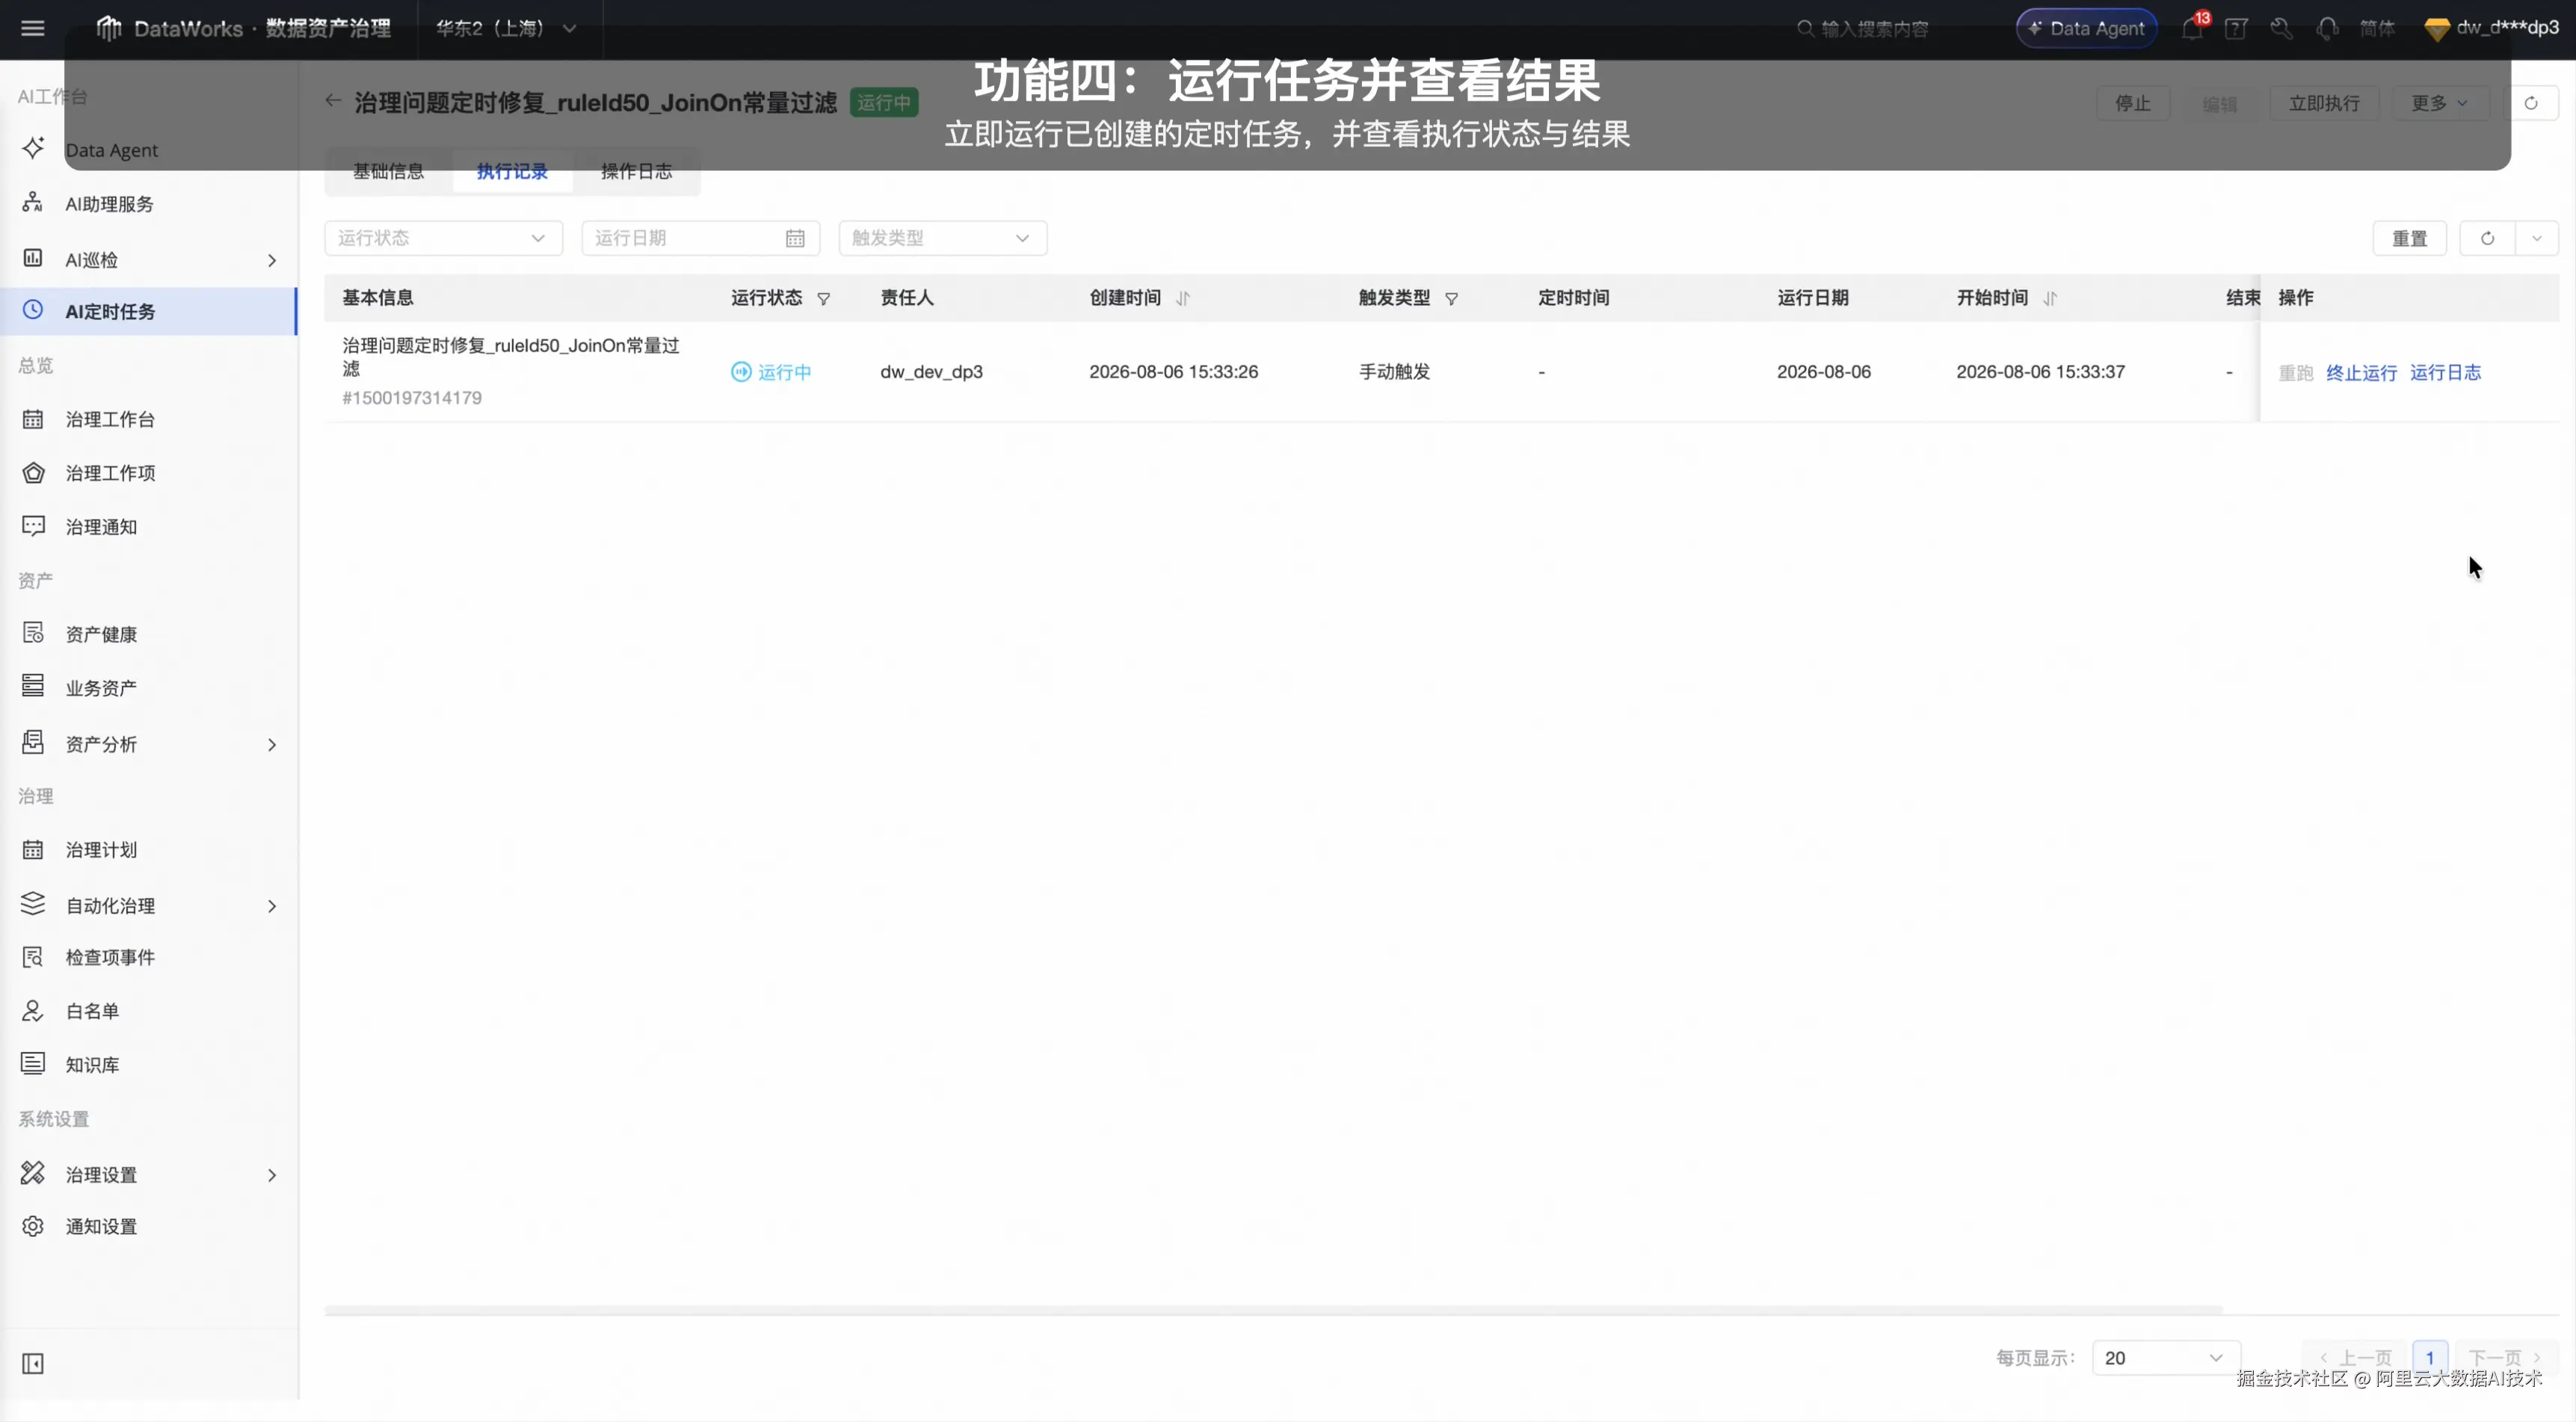
Task: Switch language via 简体
Action: click(2377, 28)
